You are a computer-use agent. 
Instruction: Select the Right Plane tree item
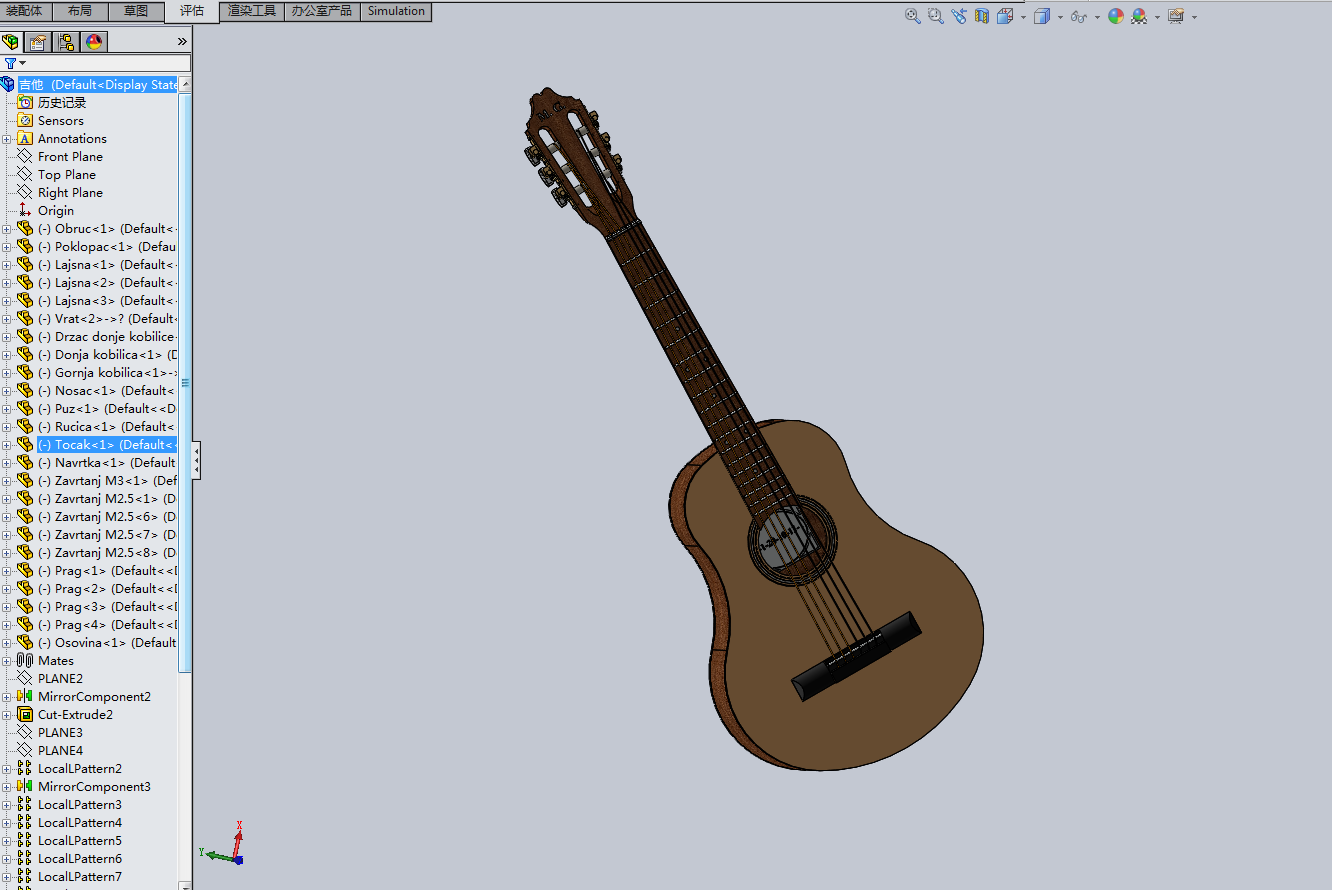(70, 193)
